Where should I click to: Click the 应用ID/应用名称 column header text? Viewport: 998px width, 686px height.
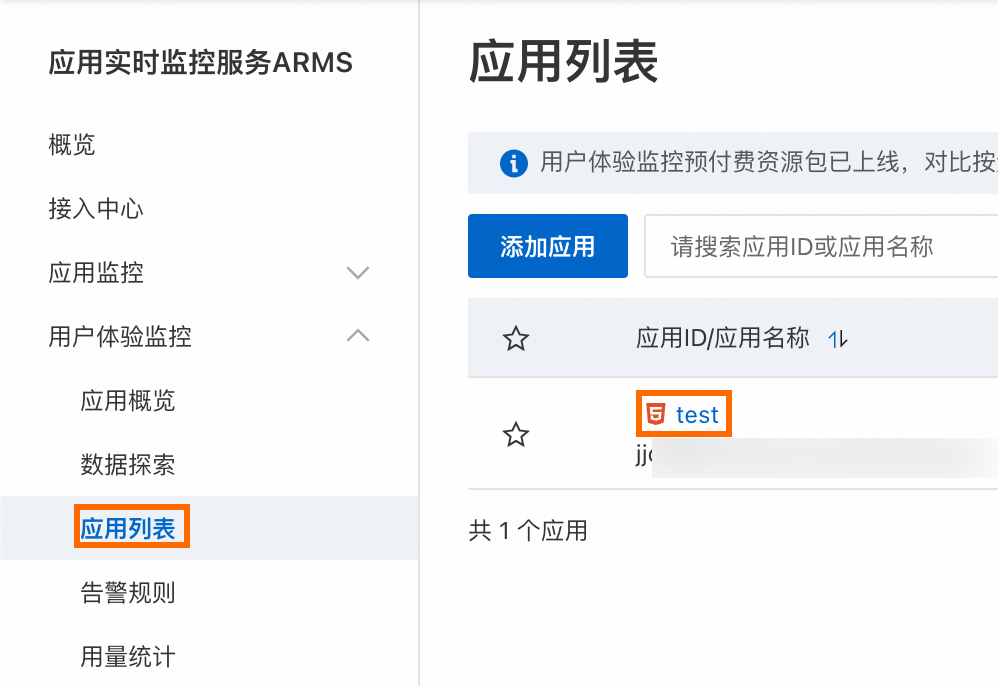pyautogui.click(x=722, y=339)
